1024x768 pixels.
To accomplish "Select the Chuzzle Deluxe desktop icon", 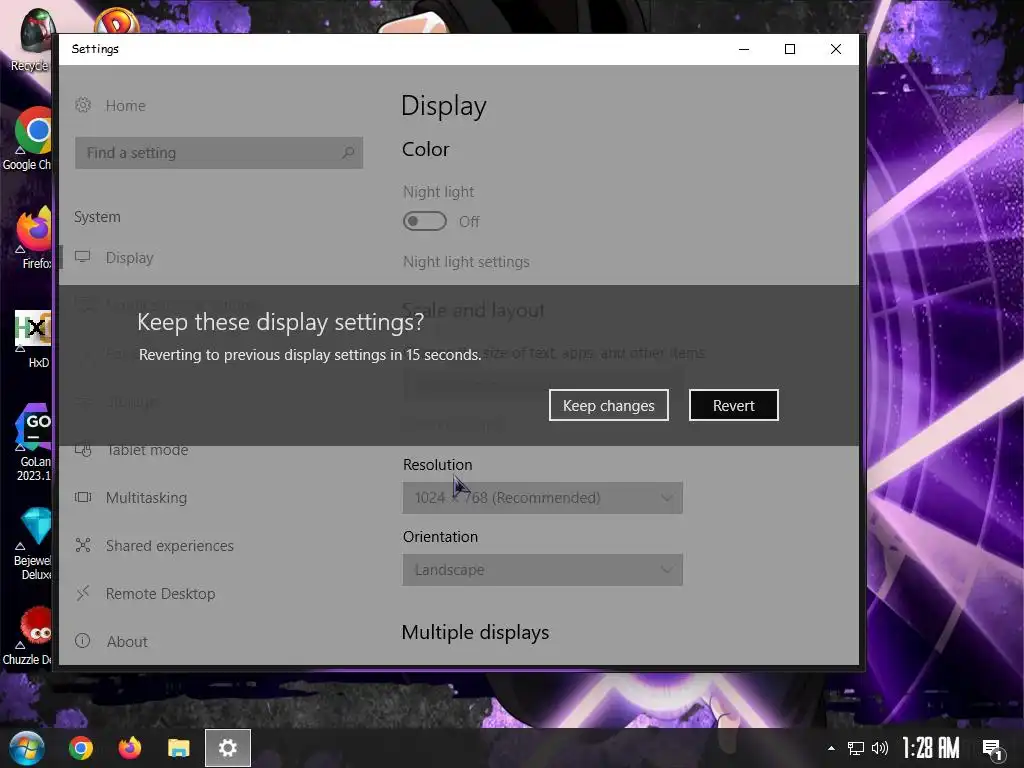I will 27,636.
